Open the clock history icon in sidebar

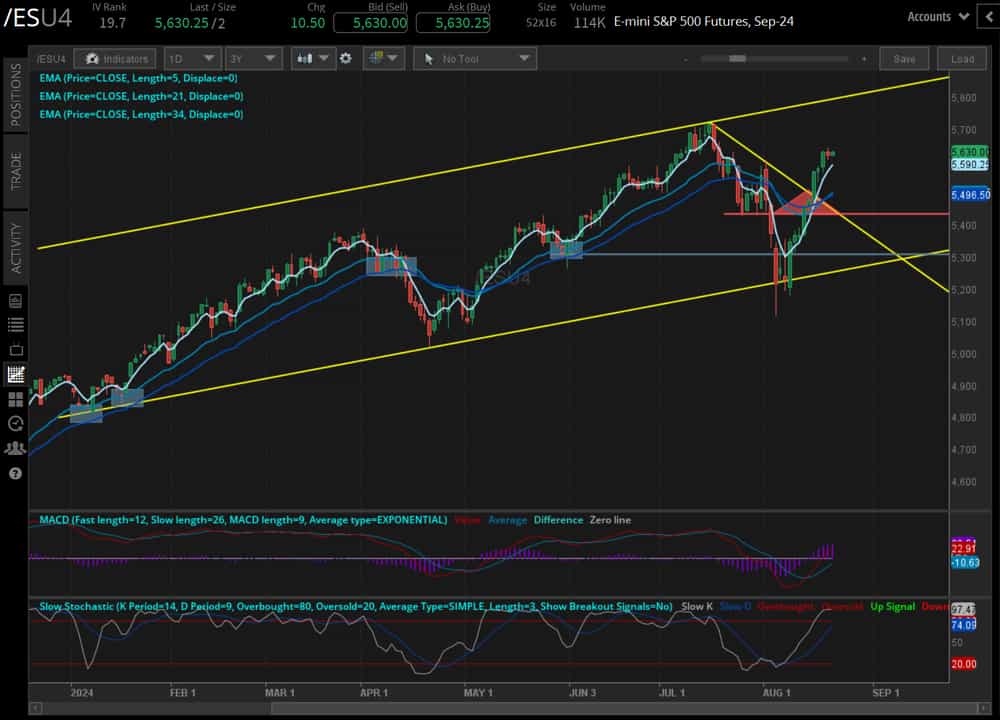pyautogui.click(x=15, y=424)
